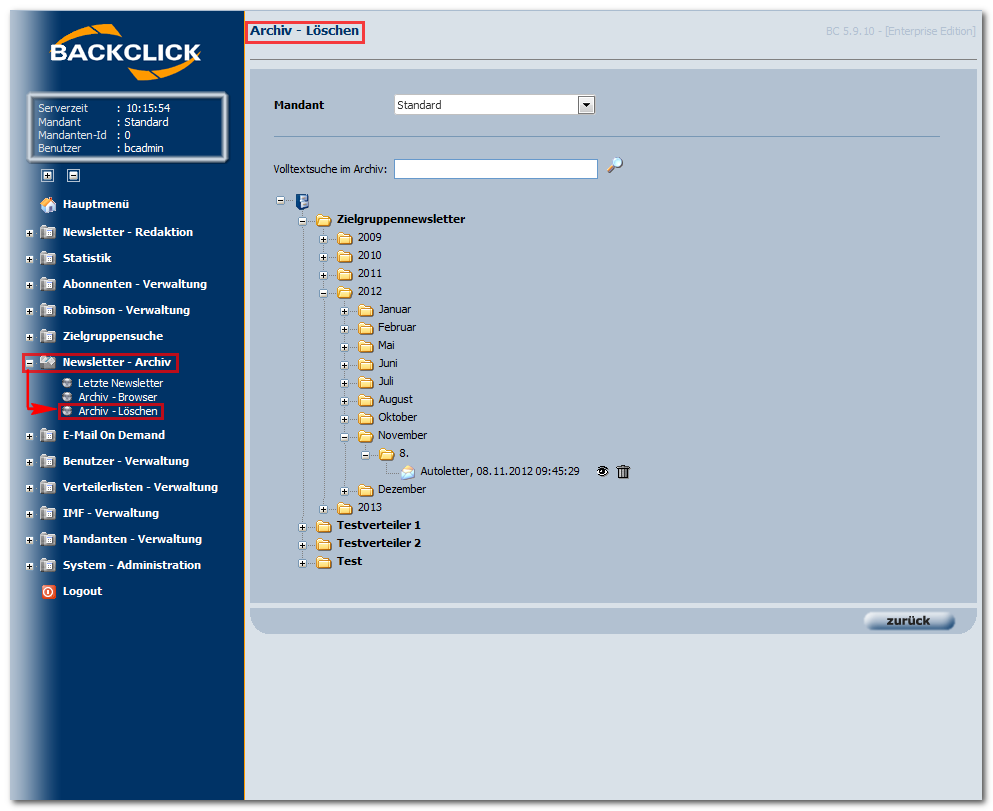Click the Hauptmenü house icon

point(48,204)
